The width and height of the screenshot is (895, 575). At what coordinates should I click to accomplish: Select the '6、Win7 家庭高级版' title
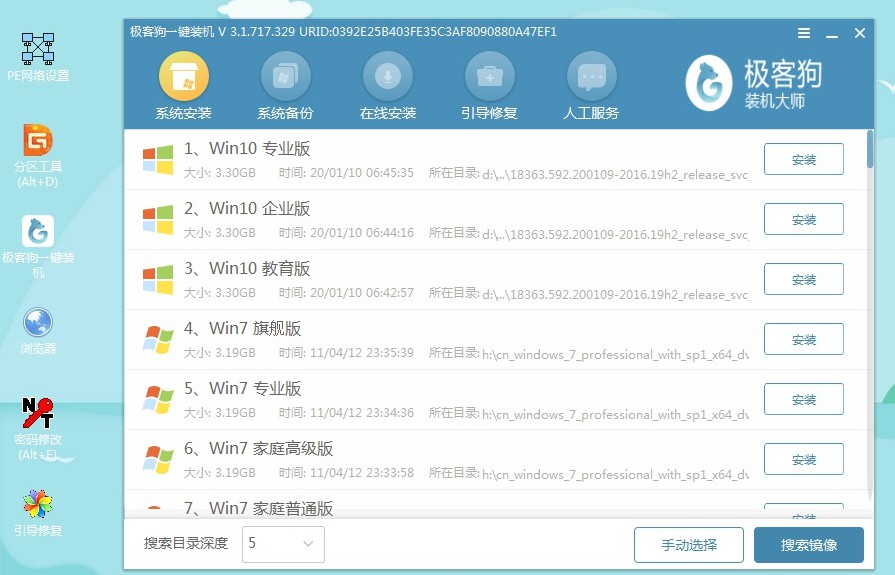click(x=258, y=448)
